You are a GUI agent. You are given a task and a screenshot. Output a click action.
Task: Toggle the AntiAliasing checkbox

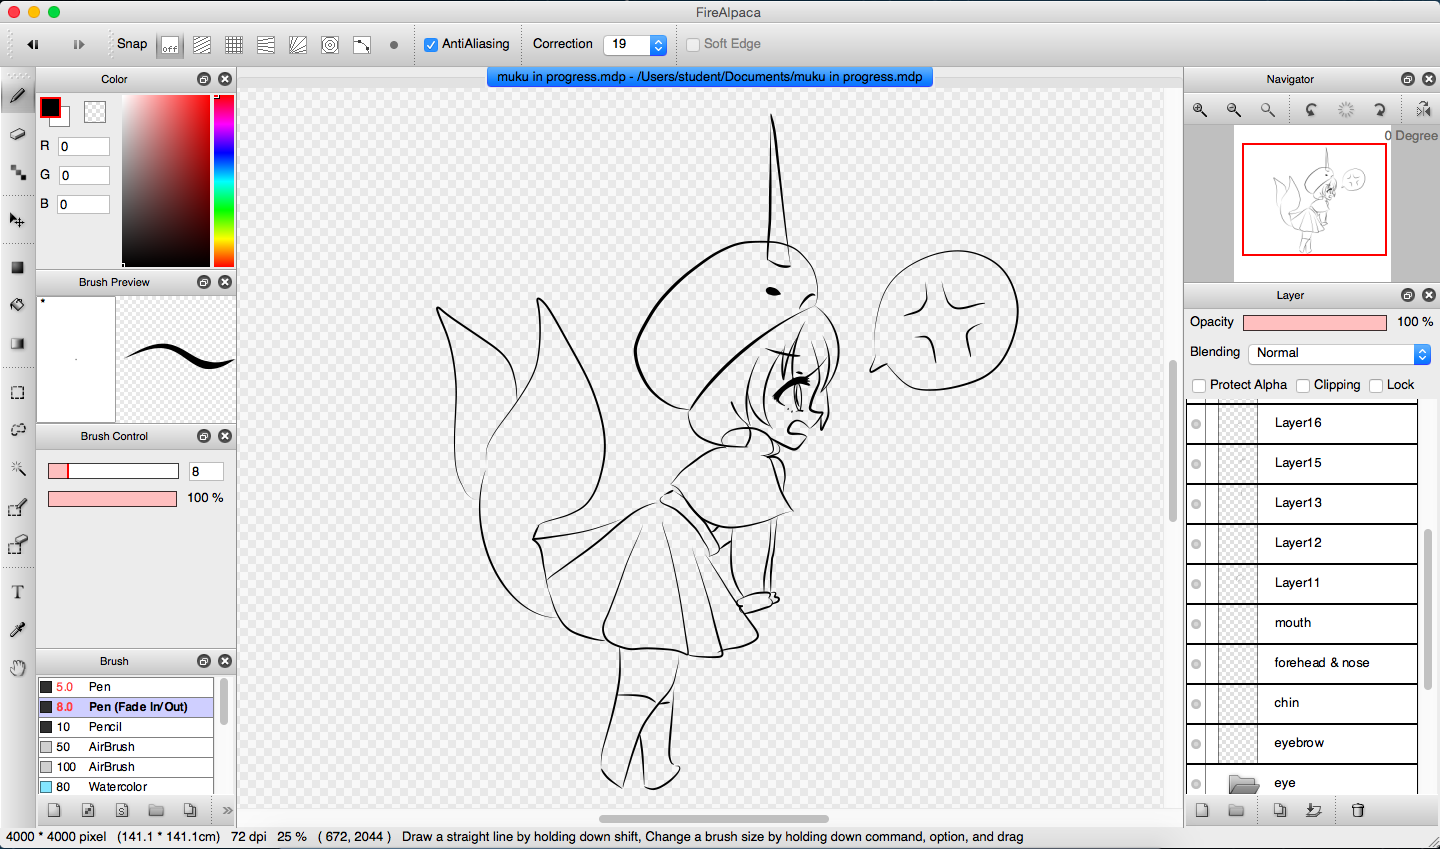(x=431, y=45)
